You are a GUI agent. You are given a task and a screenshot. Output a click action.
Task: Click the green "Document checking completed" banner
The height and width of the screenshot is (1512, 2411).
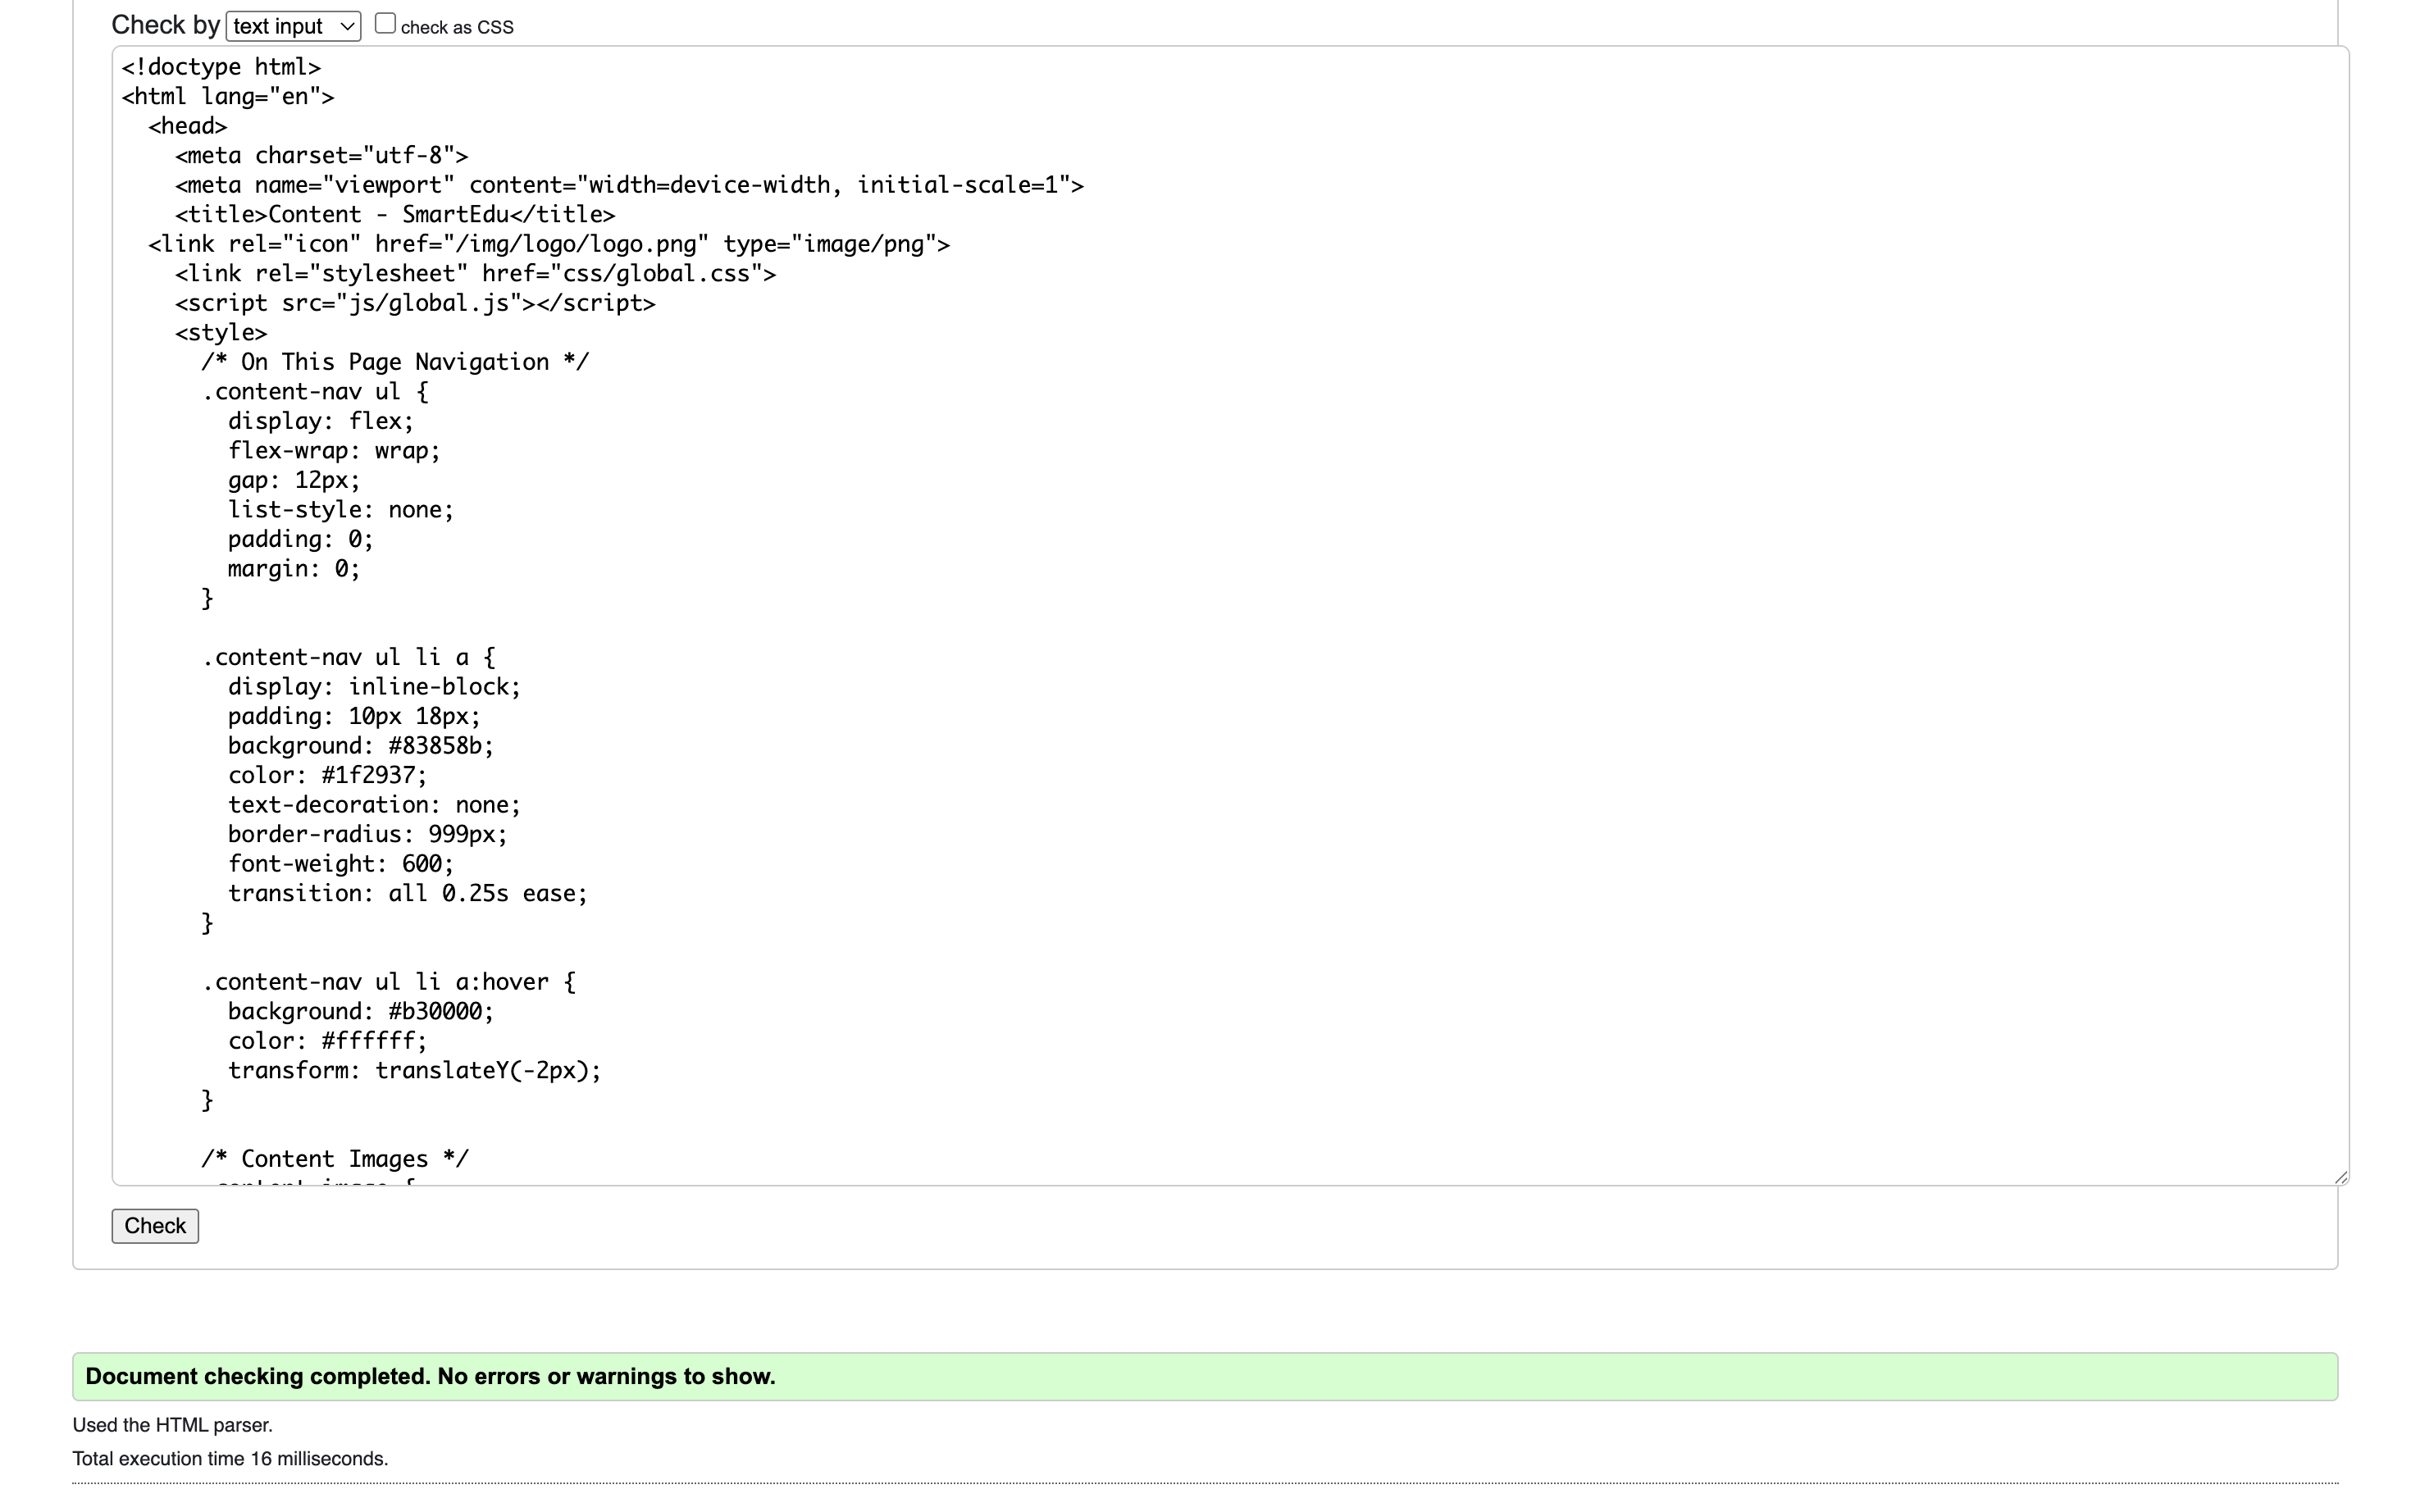1204,1376
